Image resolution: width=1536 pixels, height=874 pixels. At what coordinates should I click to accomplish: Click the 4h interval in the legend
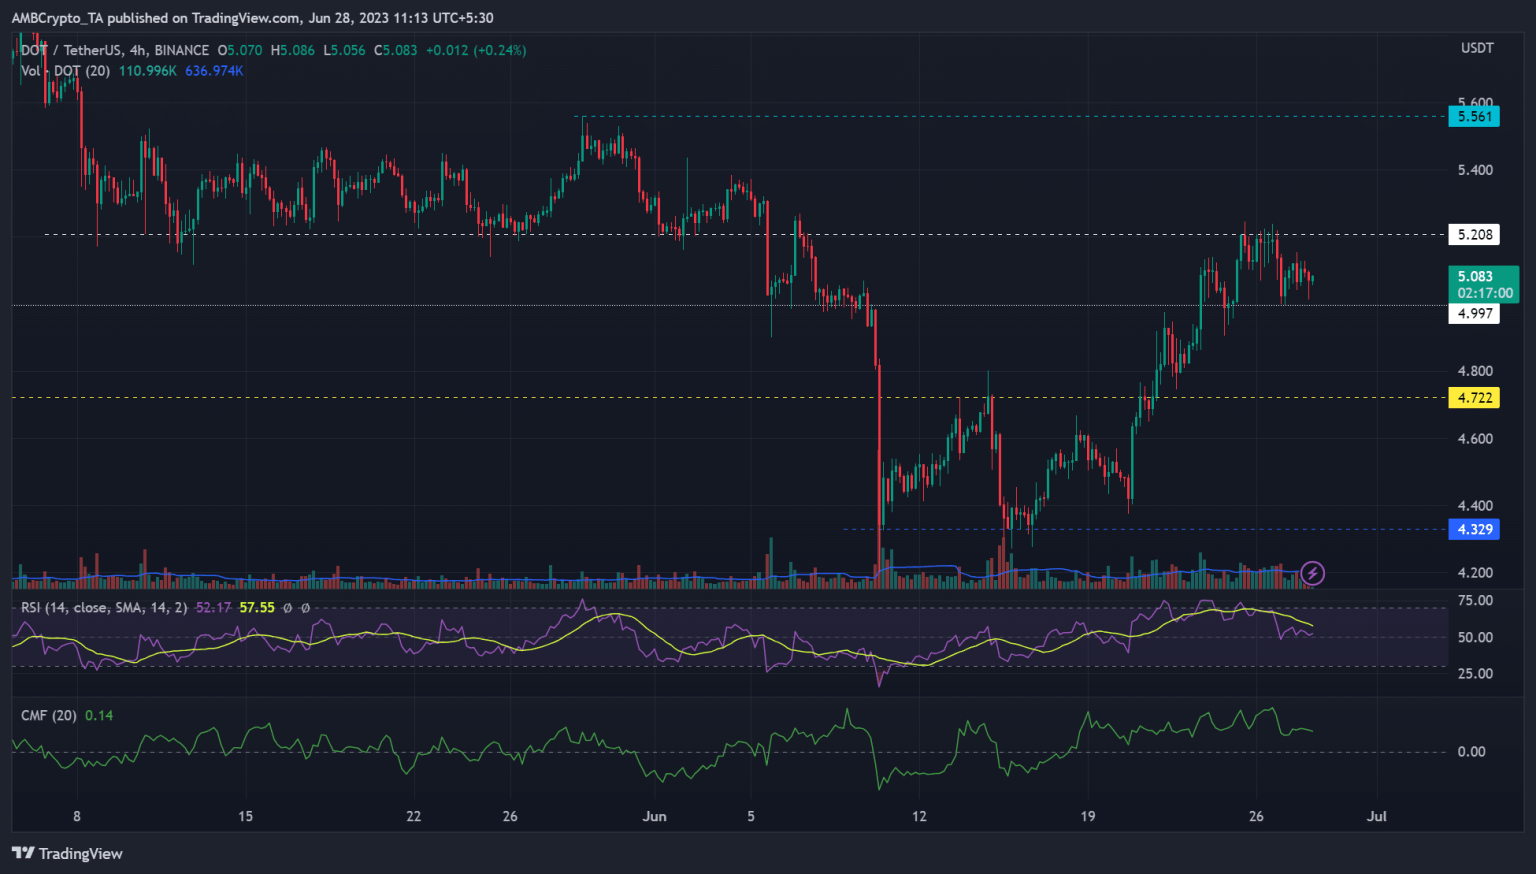click(x=138, y=50)
